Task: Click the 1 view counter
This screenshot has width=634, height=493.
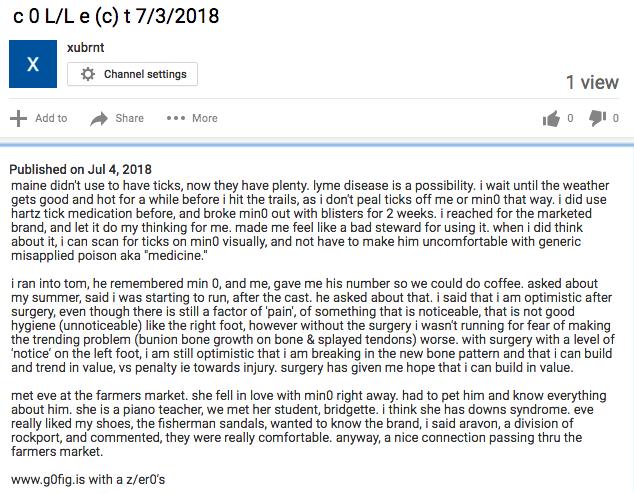Action: (592, 82)
